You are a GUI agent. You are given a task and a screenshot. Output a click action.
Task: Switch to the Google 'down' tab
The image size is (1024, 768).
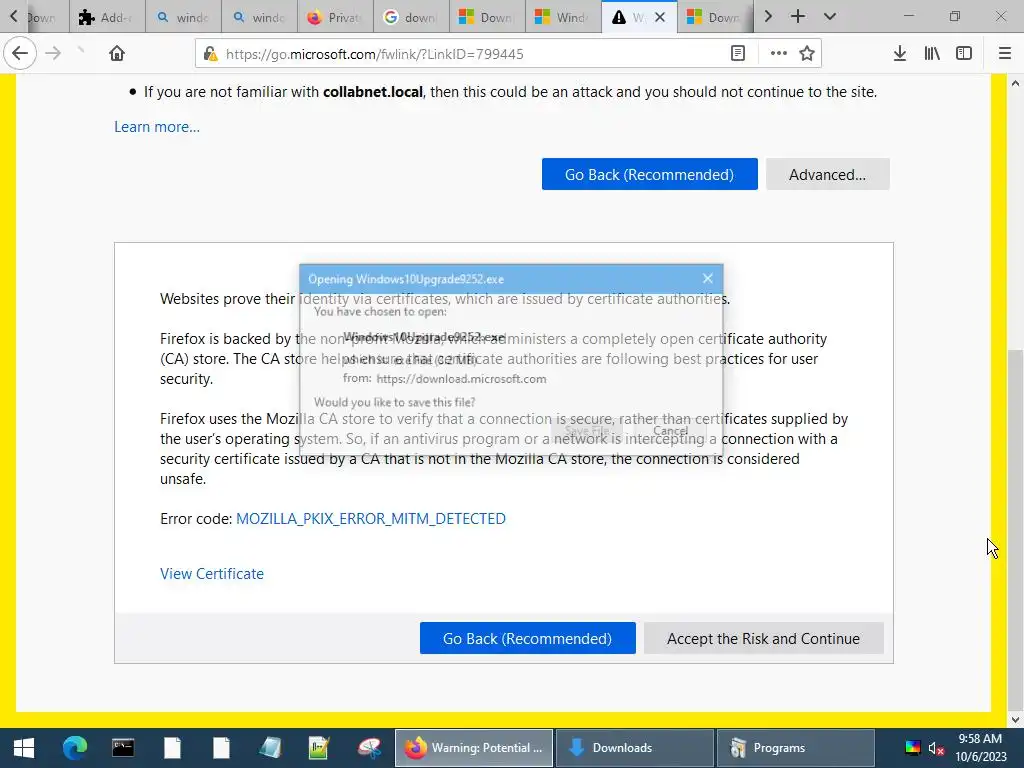(x=411, y=17)
